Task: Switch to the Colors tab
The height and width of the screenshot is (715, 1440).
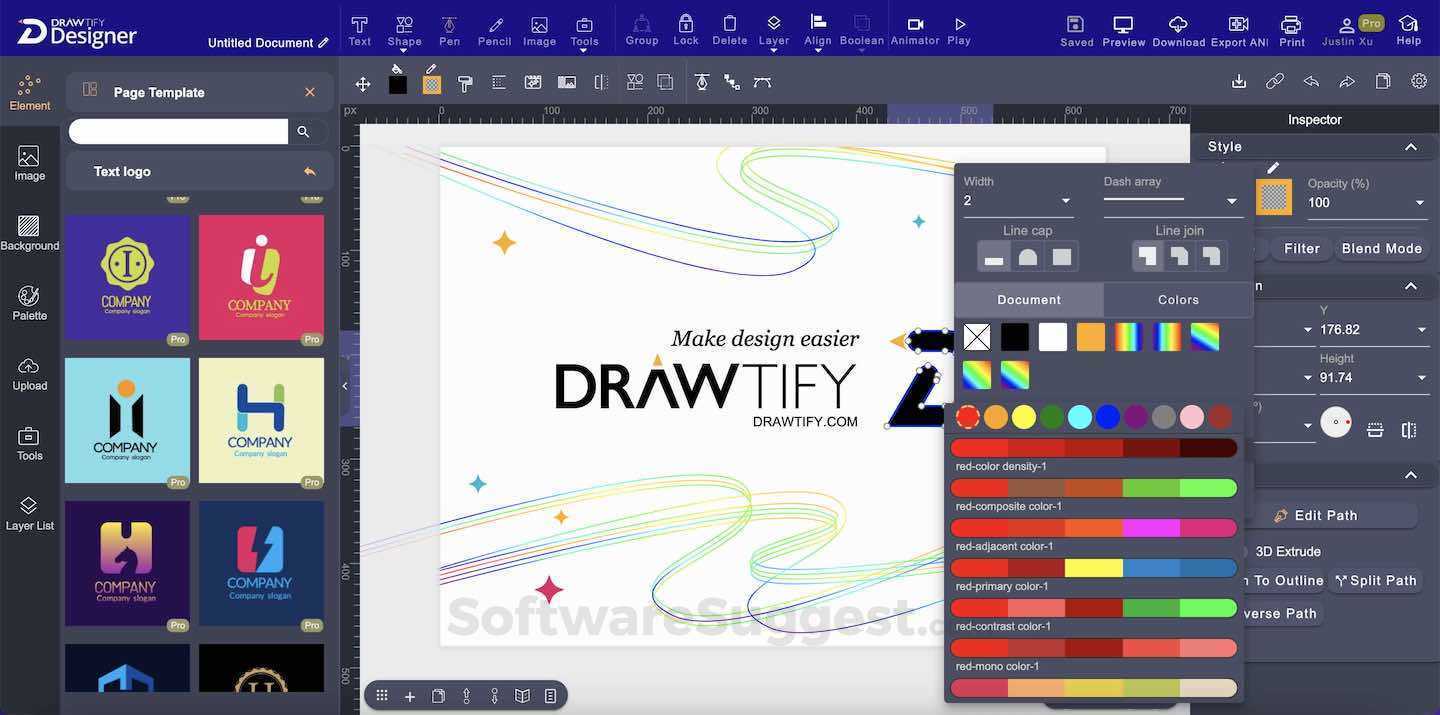Action: (1177, 299)
